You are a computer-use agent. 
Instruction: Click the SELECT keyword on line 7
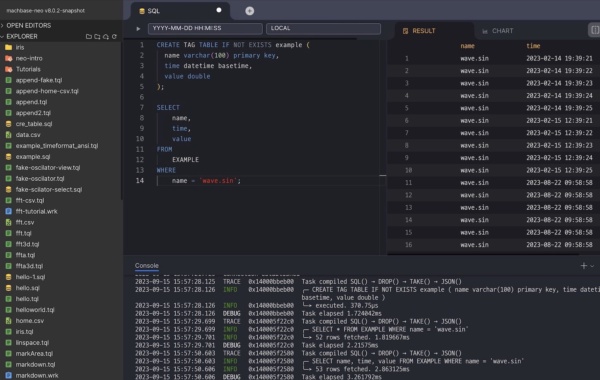[x=168, y=108]
